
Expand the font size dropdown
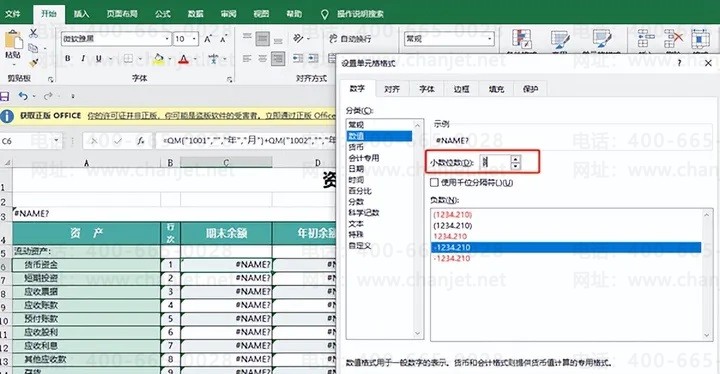click(195, 39)
